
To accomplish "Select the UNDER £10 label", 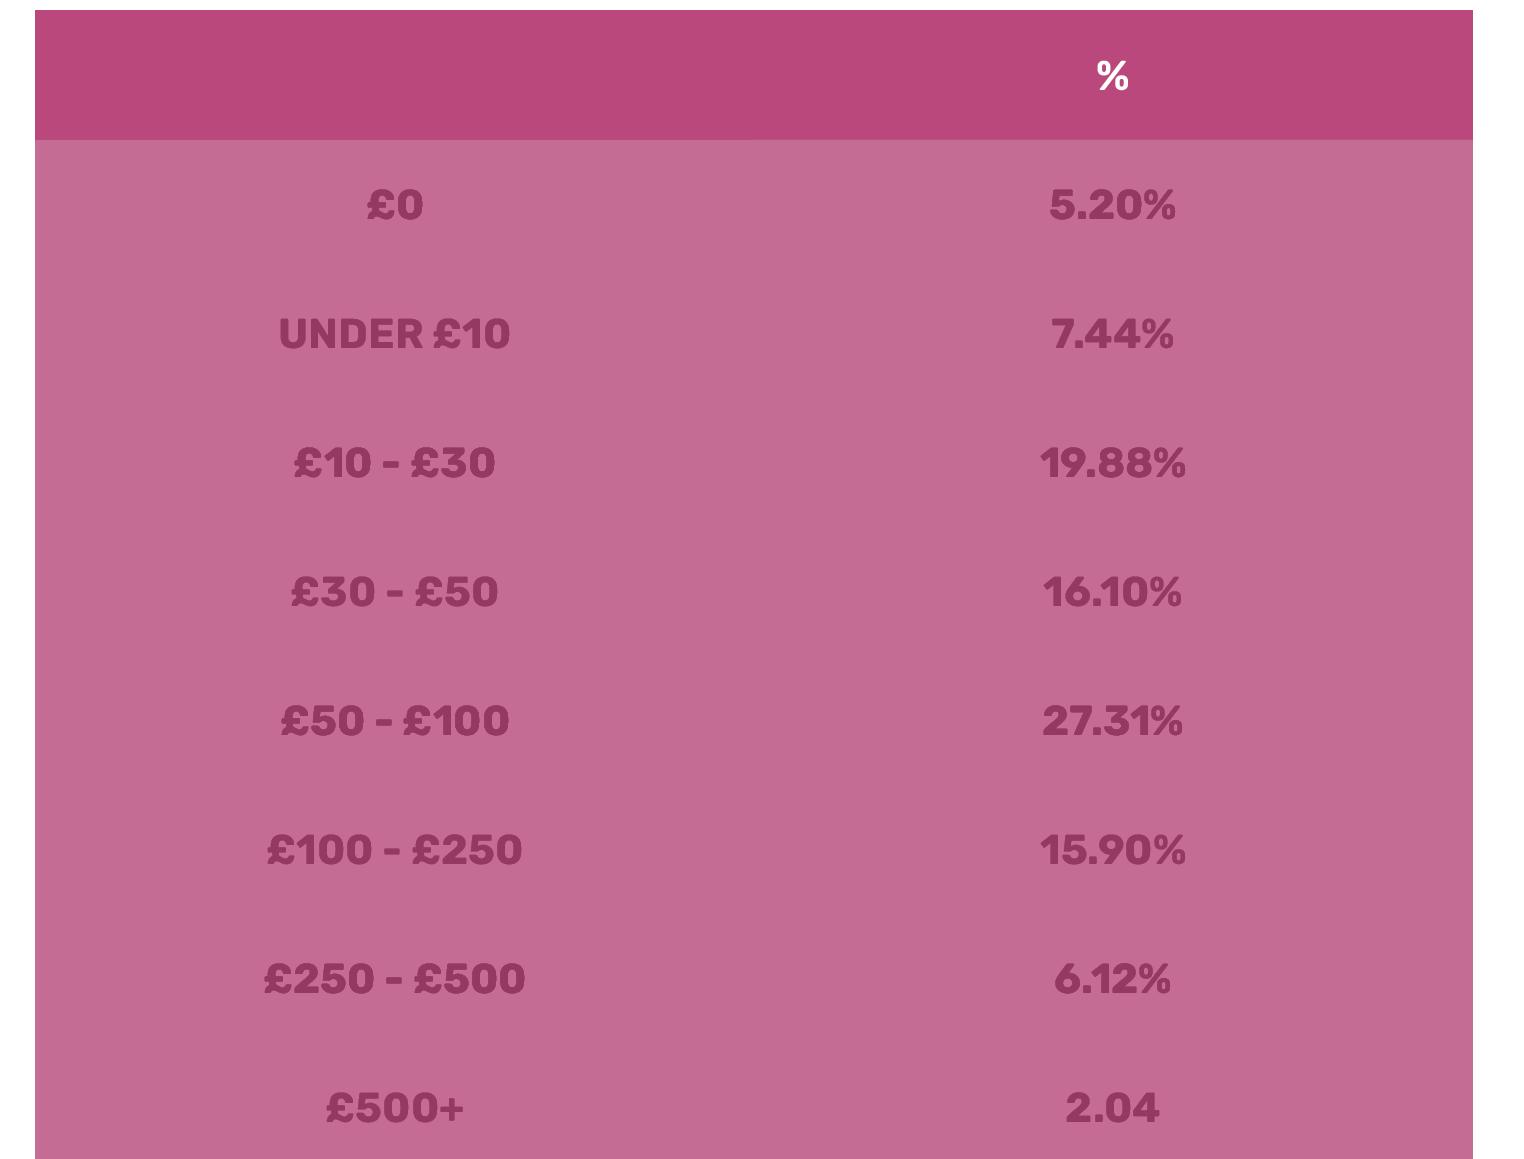I will pyautogui.click(x=394, y=334).
